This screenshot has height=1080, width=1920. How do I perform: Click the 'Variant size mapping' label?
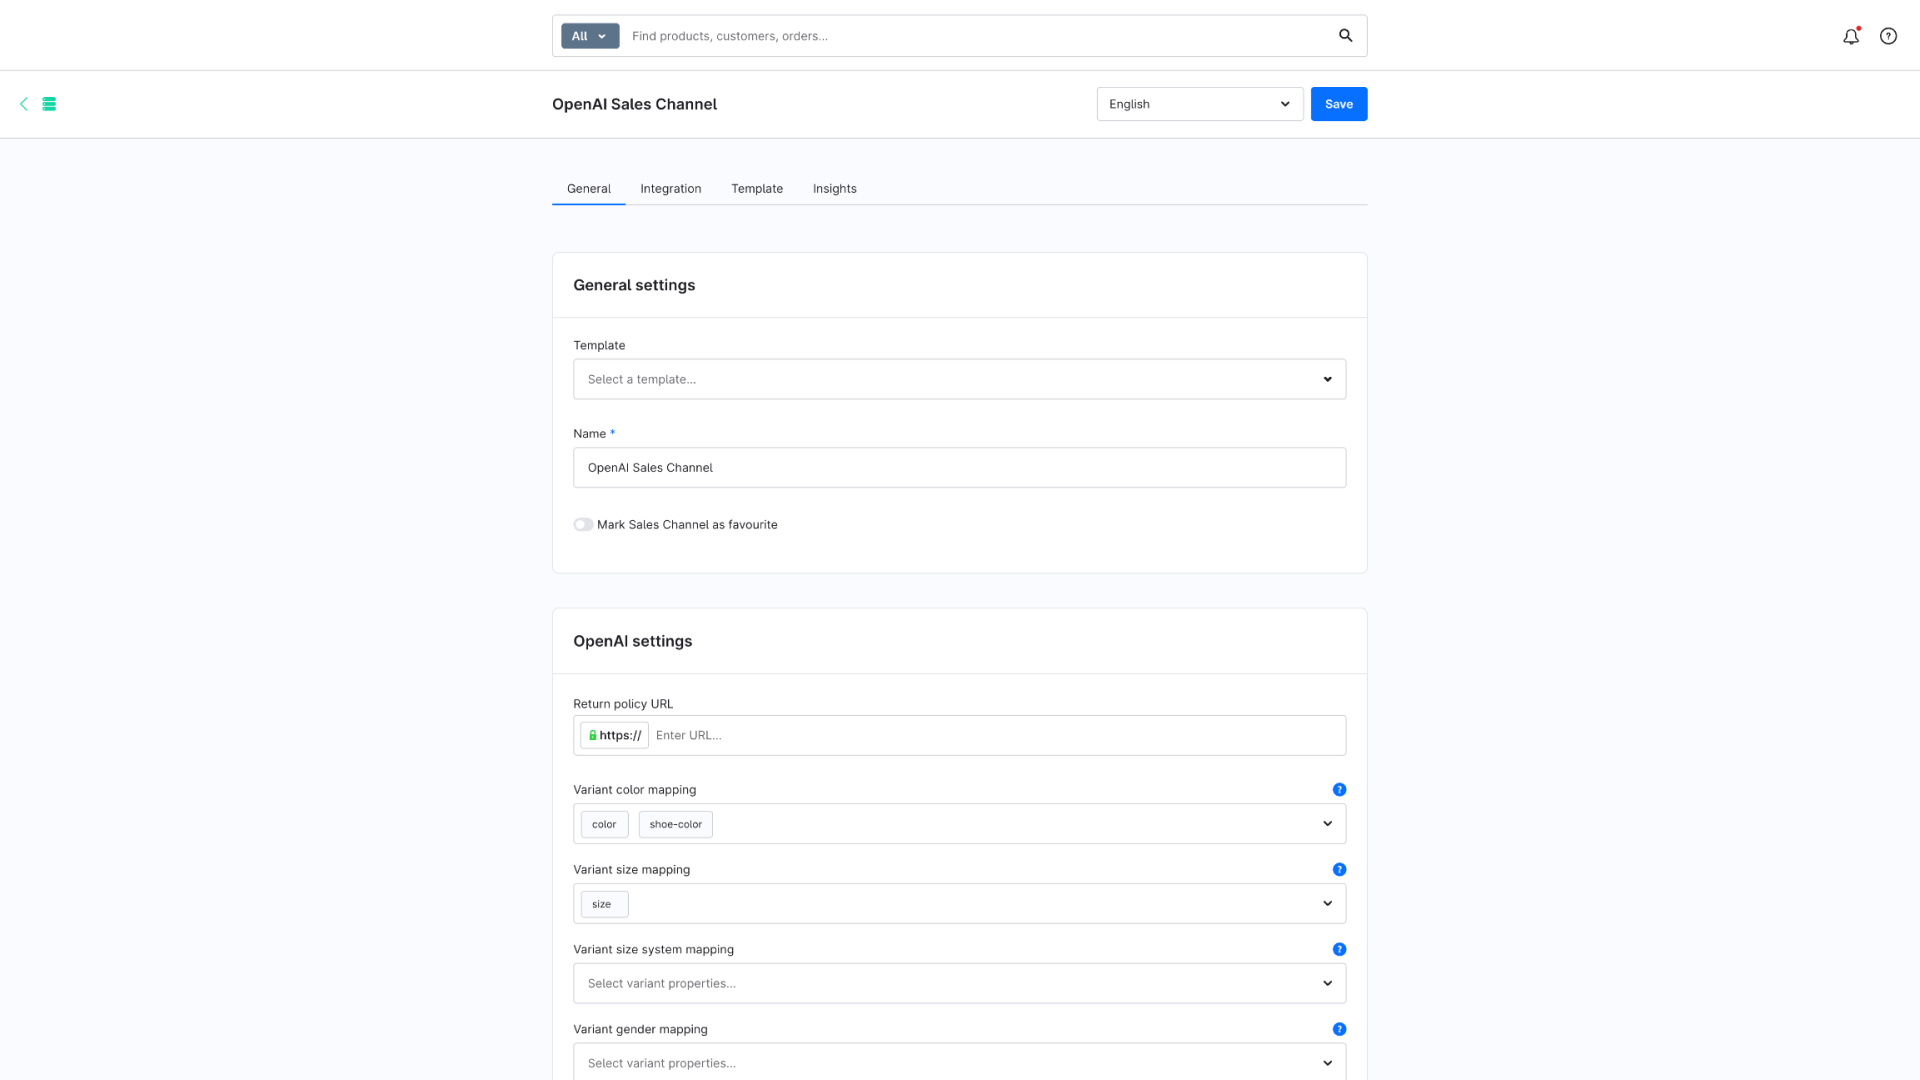[x=631, y=870]
